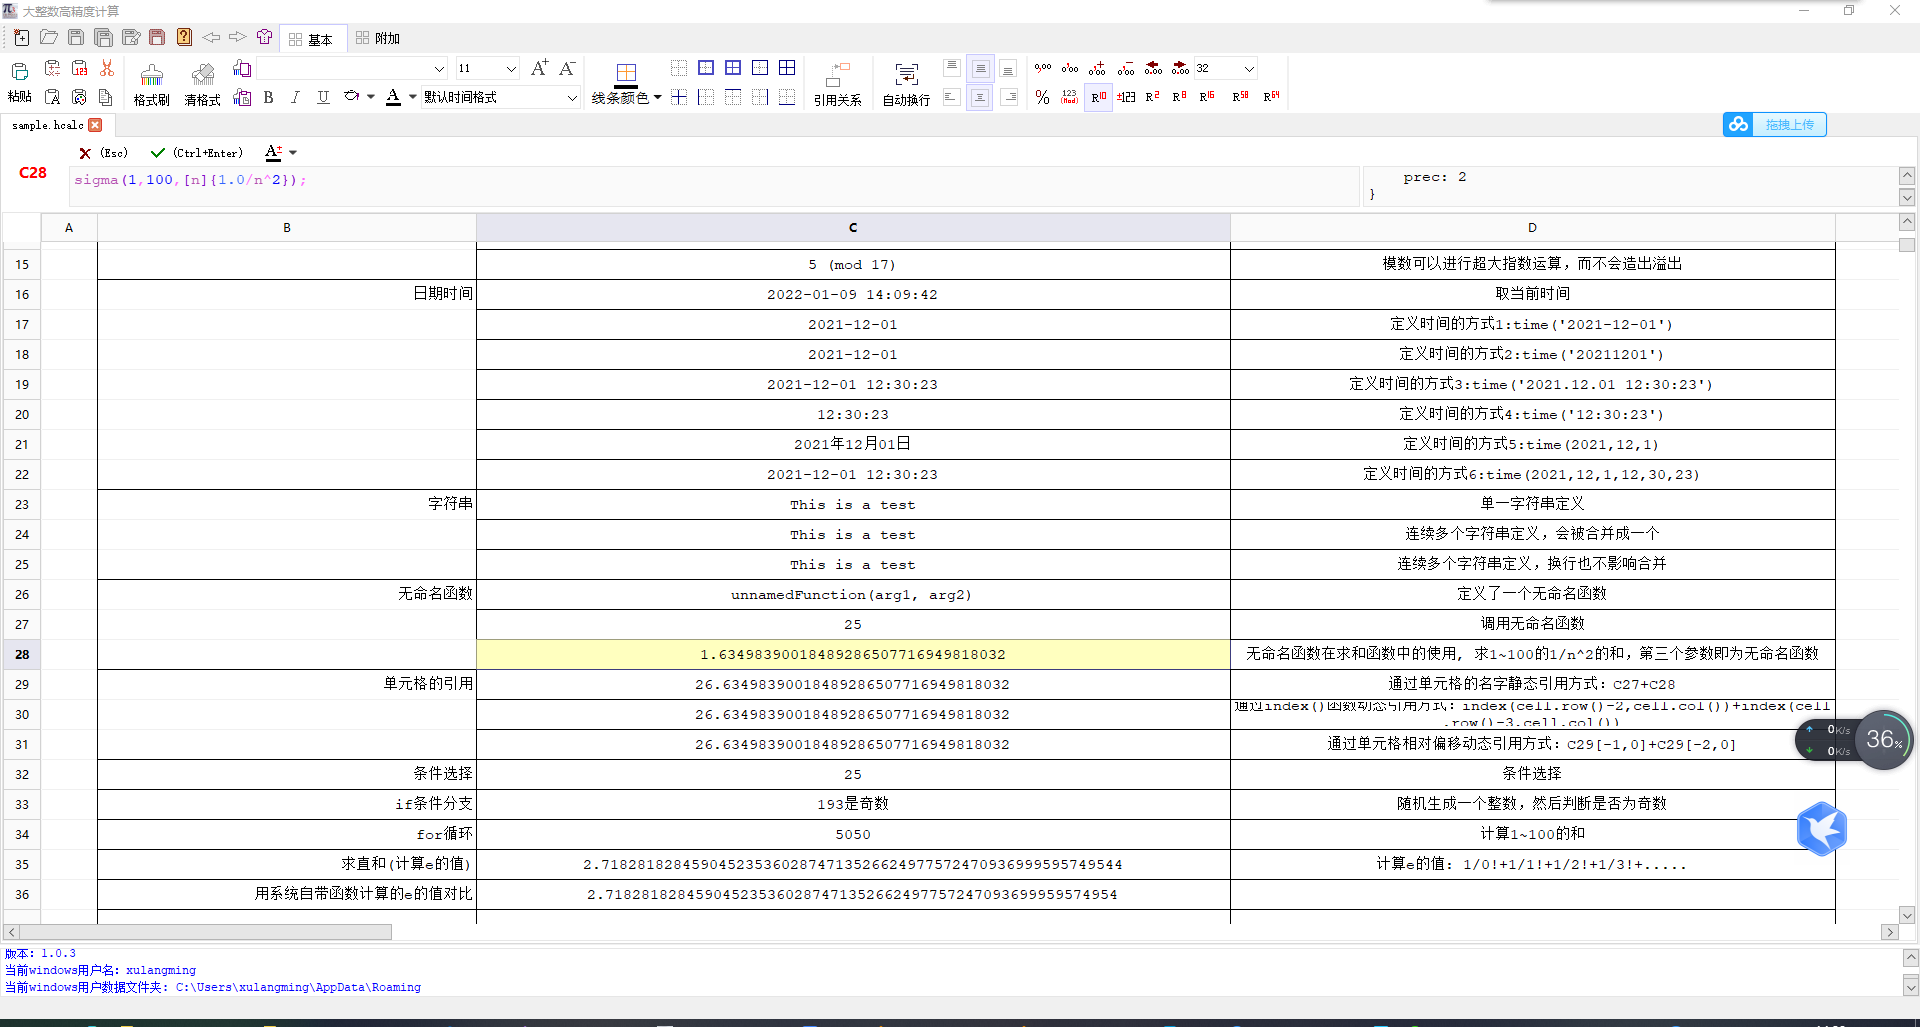Select R16 hexadecimal radix display
1920x1027 pixels.
pyautogui.click(x=1207, y=97)
